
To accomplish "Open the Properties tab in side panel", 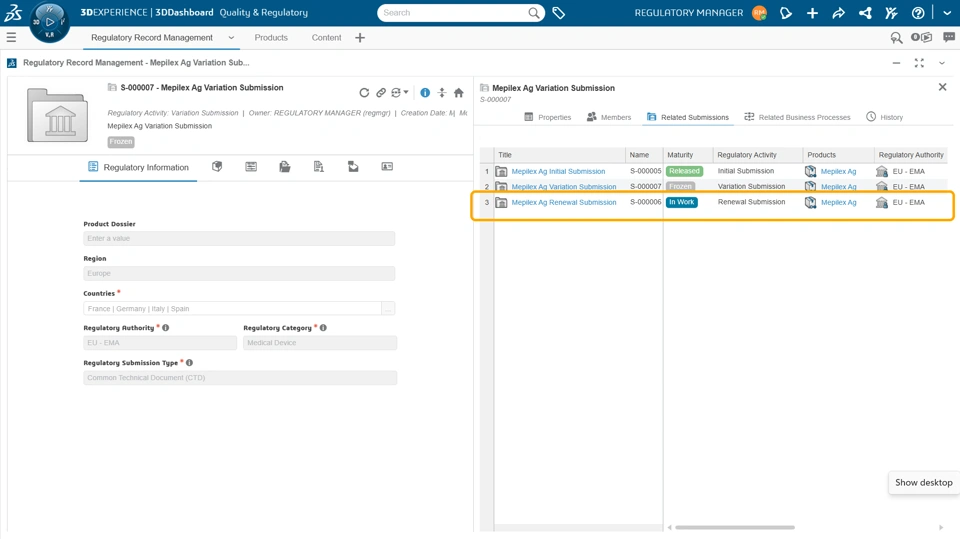I will 548,117.
